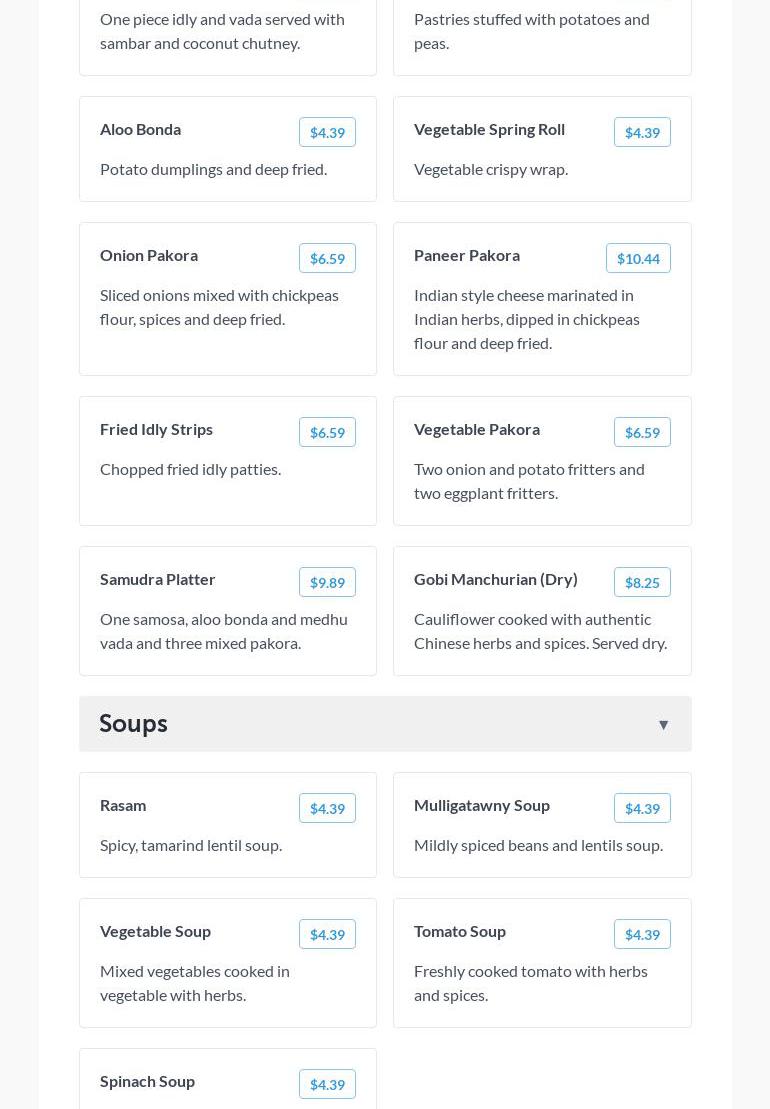Click the Paneer Pakora $10.44 price tag
The height and width of the screenshot is (1109, 770).
click(x=638, y=259)
